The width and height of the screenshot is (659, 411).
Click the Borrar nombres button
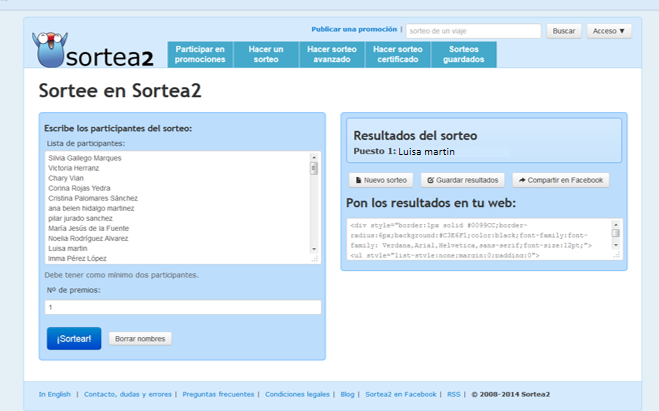[140, 339]
